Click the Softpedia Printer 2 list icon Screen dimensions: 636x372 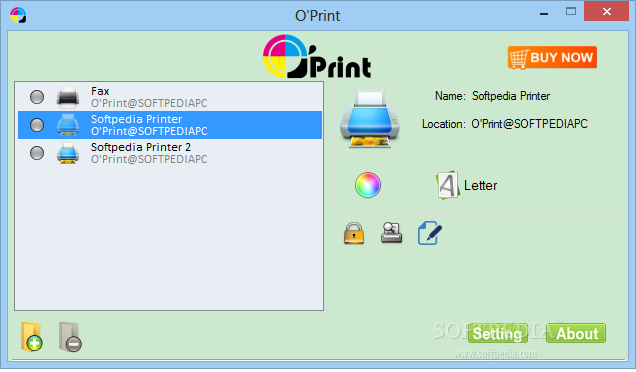click(68, 153)
